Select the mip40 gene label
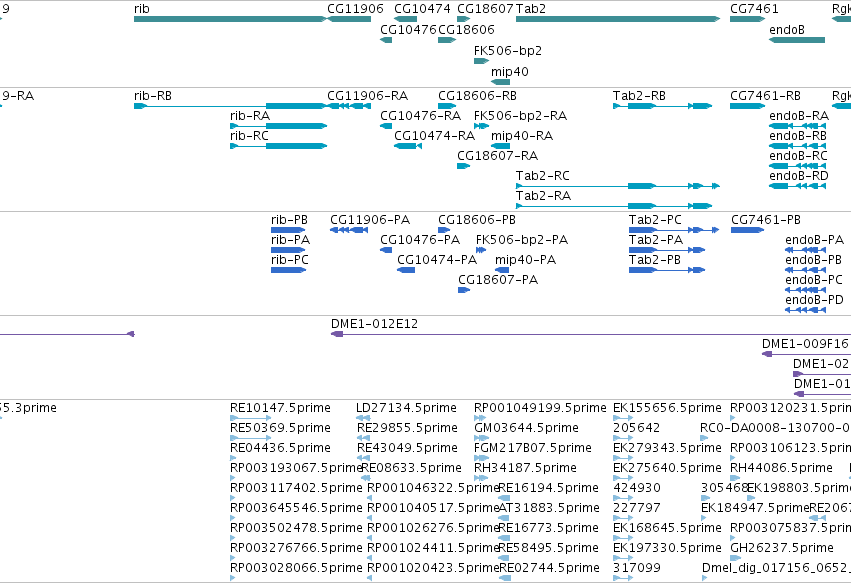Viewport: 851px width, 583px height. pyautogui.click(x=510, y=72)
